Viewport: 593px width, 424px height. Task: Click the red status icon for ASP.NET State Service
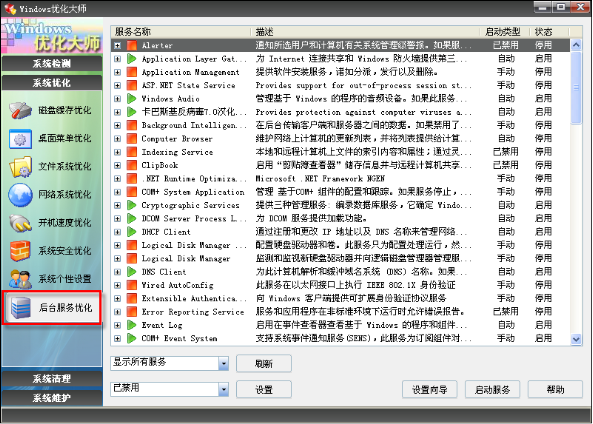click(131, 85)
